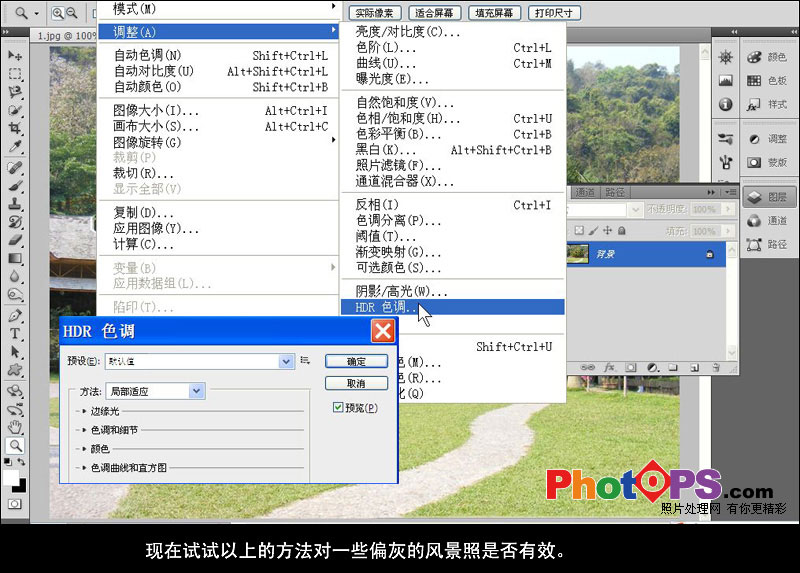Open the Brush presets panel icon
This screenshot has width=800, height=573.
(x=726, y=138)
